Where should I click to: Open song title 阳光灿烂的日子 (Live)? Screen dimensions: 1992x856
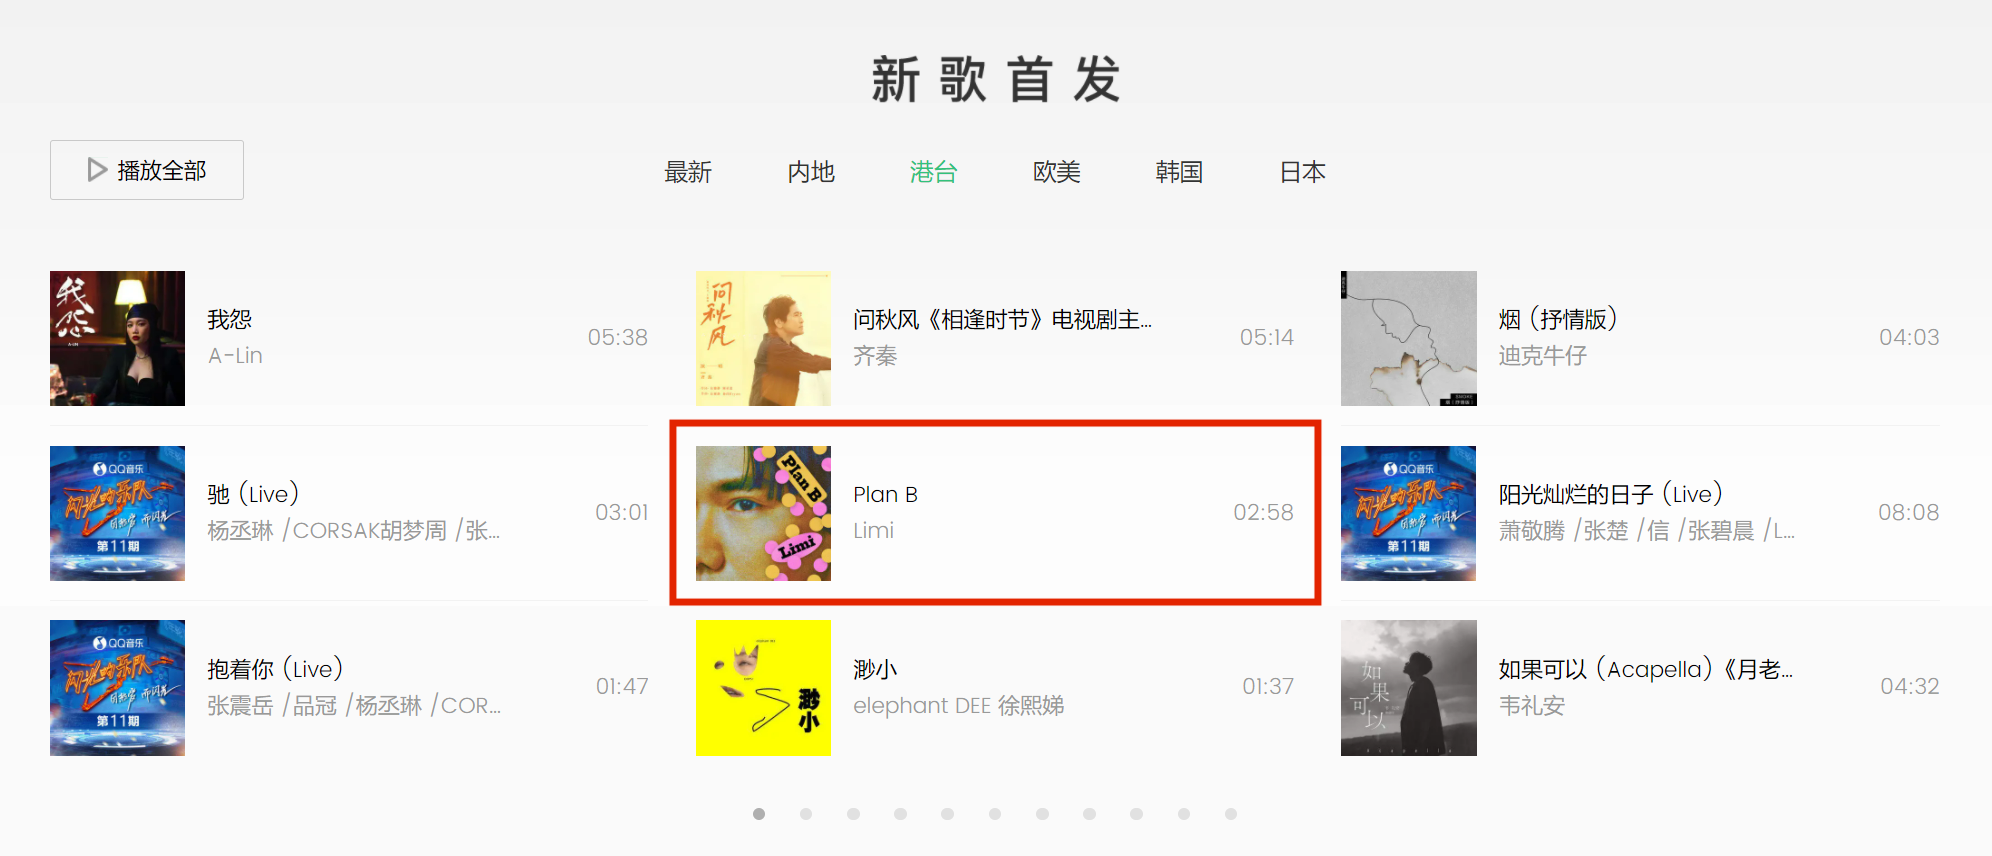[1610, 494]
